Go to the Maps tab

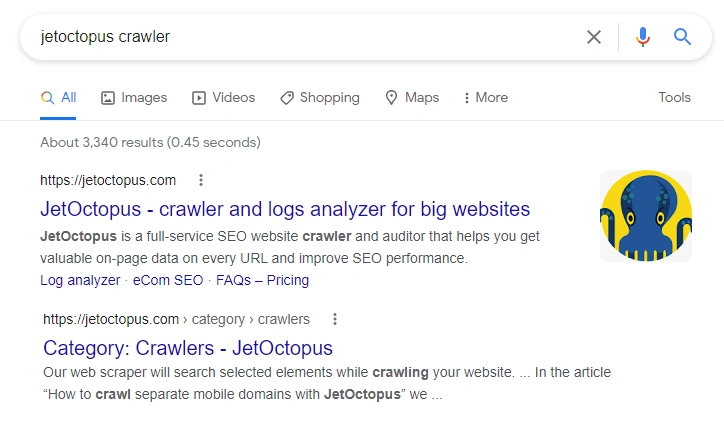412,97
